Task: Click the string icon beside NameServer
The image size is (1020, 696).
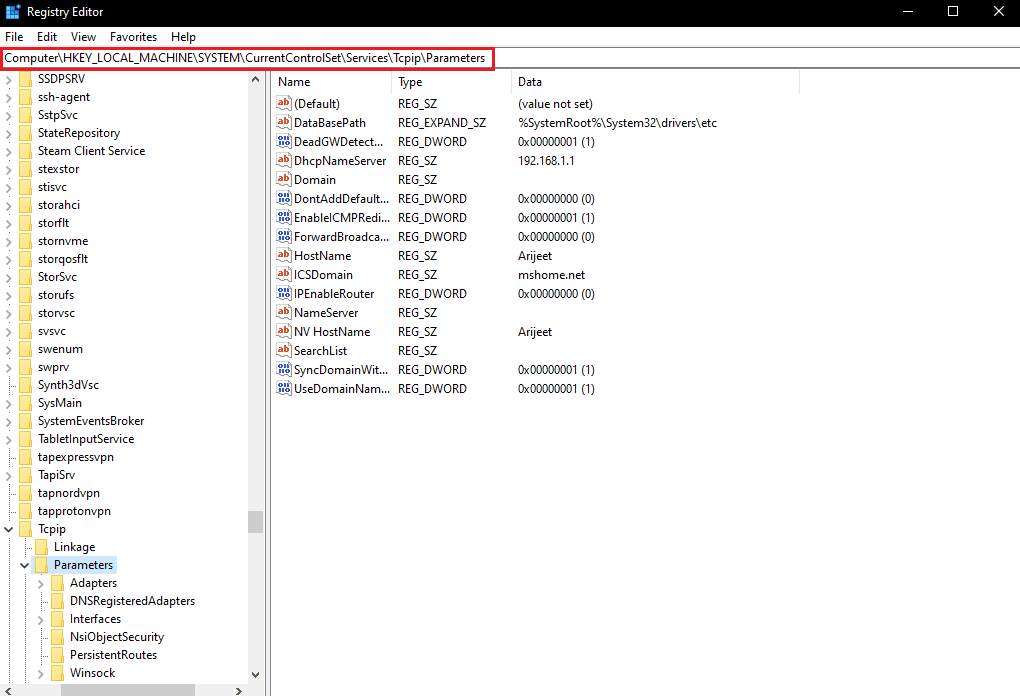Action: pyautogui.click(x=284, y=312)
